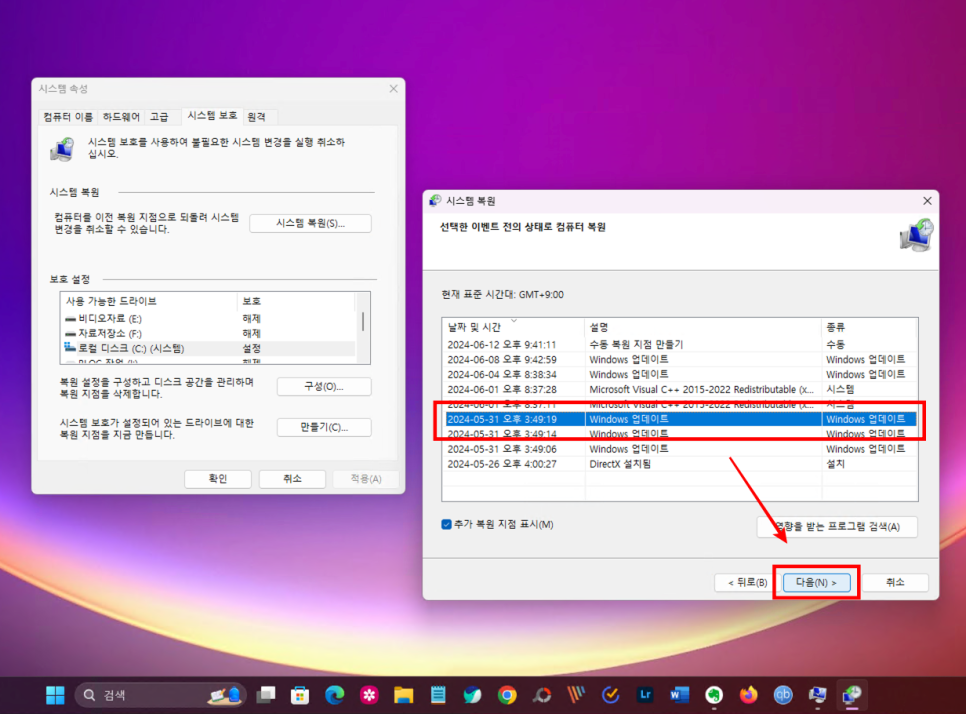Viewport: 966px width, 714px height.
Task: Select 2024-05-31 오후 3:49:06 restore point
Action: (x=680, y=449)
